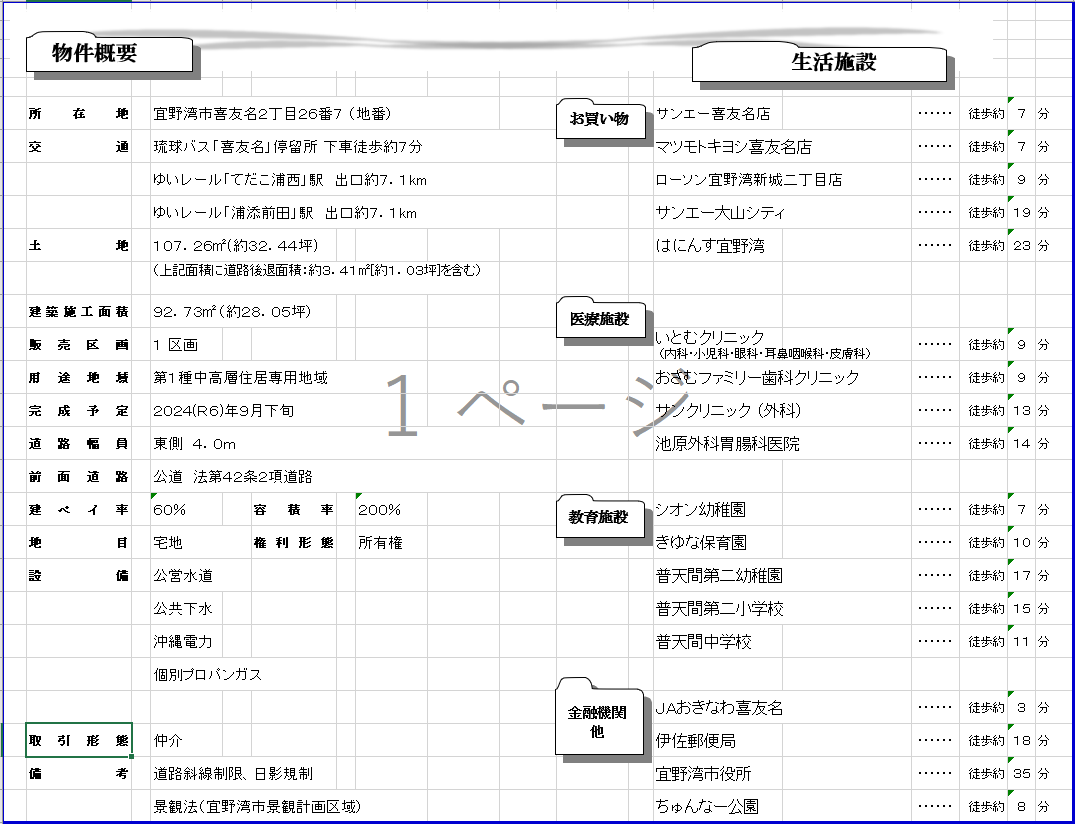Select the 池原外科胃腸科医院 cell
Image resolution: width=1075 pixels, height=824 pixels.
(x=727, y=444)
